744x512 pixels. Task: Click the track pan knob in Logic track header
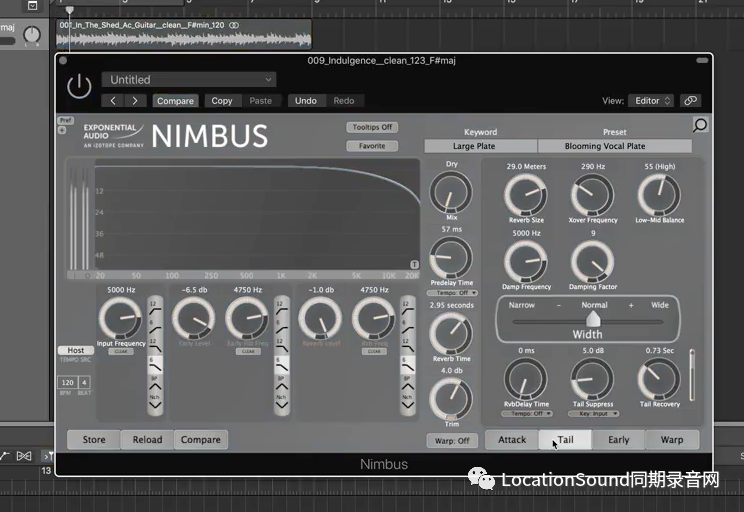(32, 35)
